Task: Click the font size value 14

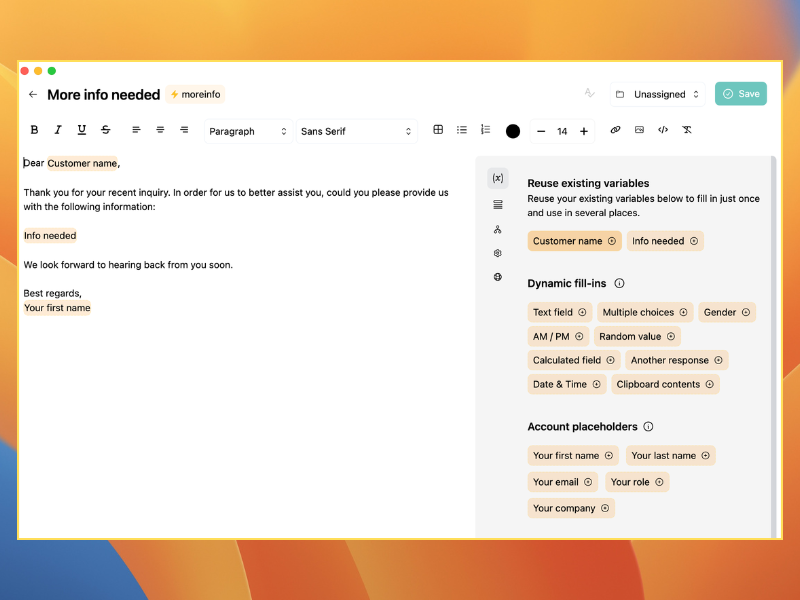Action: (x=562, y=132)
